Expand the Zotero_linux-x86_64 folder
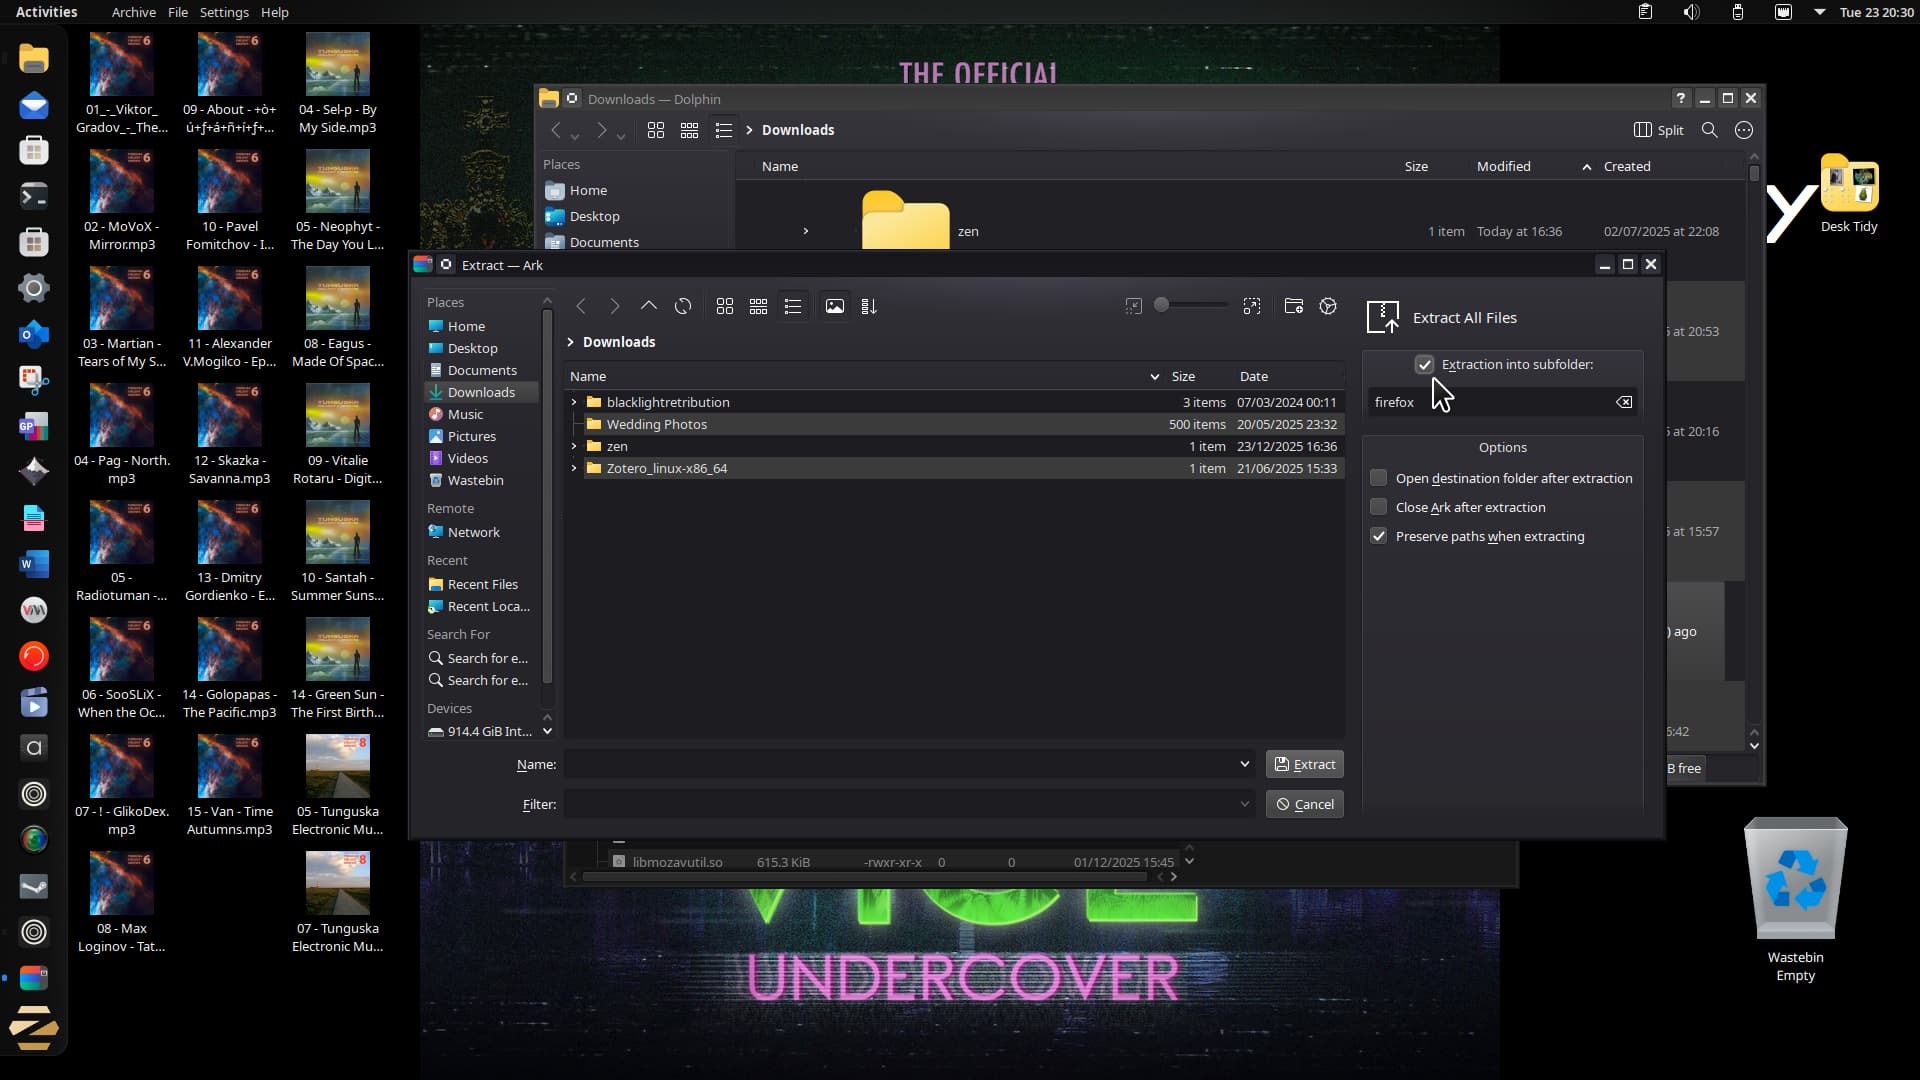 coord(574,468)
